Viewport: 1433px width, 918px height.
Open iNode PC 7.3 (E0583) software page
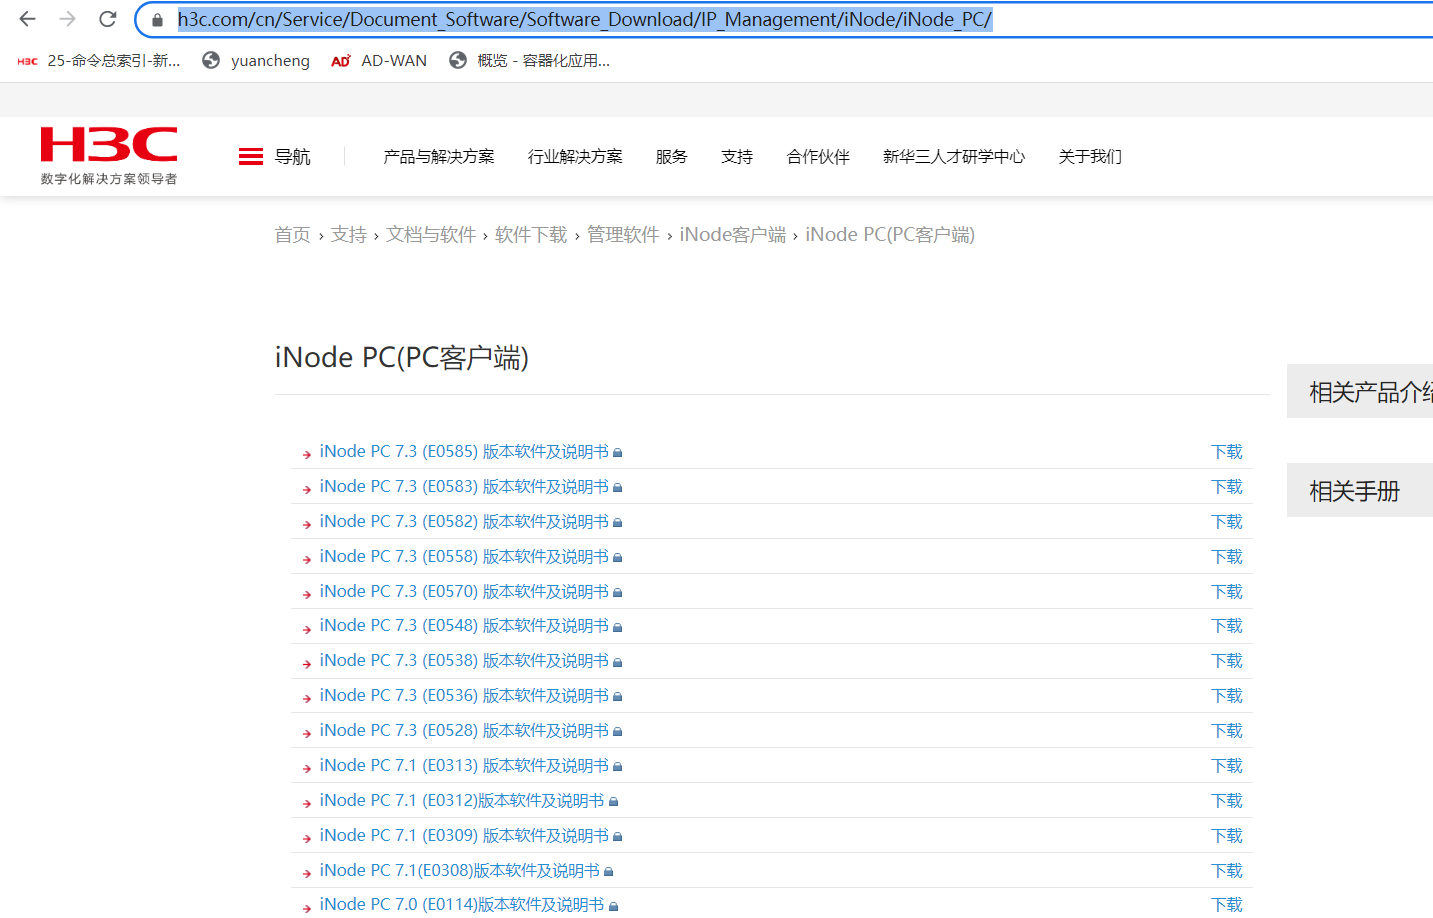click(464, 487)
